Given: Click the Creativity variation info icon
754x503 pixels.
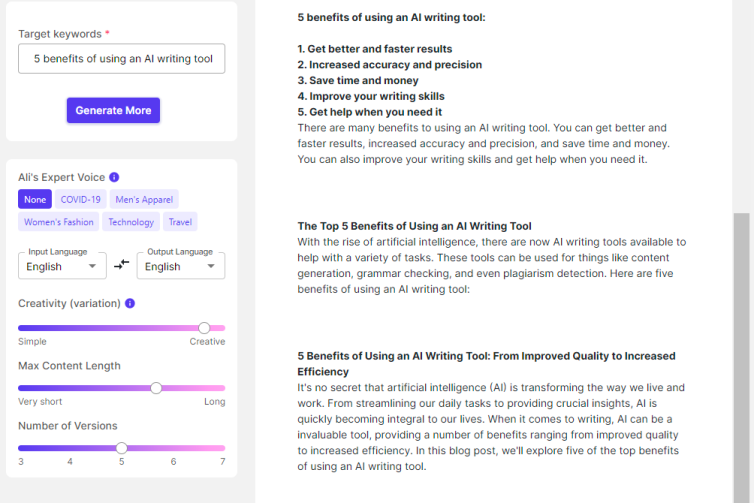Looking at the screenshot, I should (x=131, y=303).
